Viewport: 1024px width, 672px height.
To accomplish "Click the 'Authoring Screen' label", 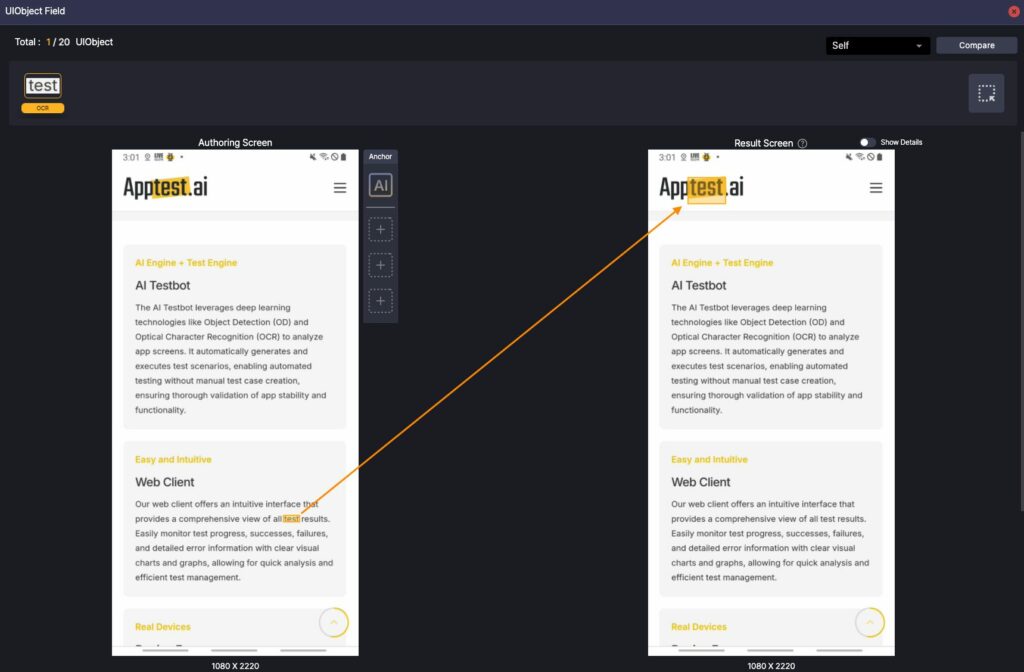I will click(x=235, y=142).
